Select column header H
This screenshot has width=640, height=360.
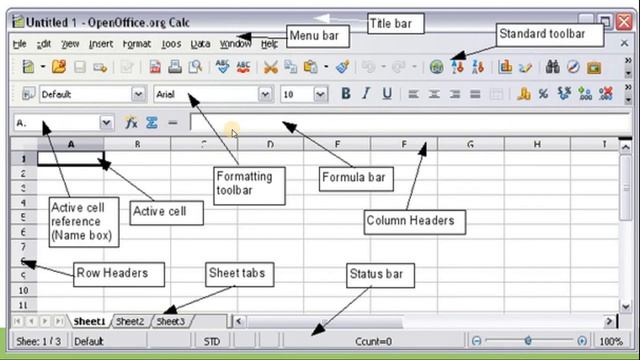pyautogui.click(x=537, y=144)
